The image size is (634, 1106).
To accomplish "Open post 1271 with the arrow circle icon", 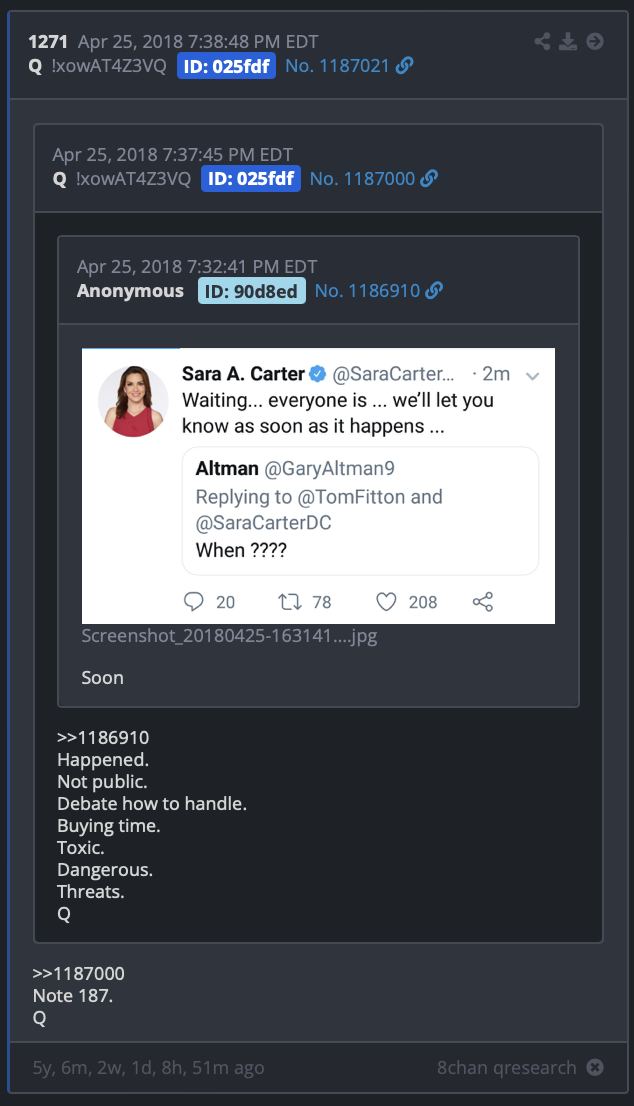I will (x=595, y=41).
